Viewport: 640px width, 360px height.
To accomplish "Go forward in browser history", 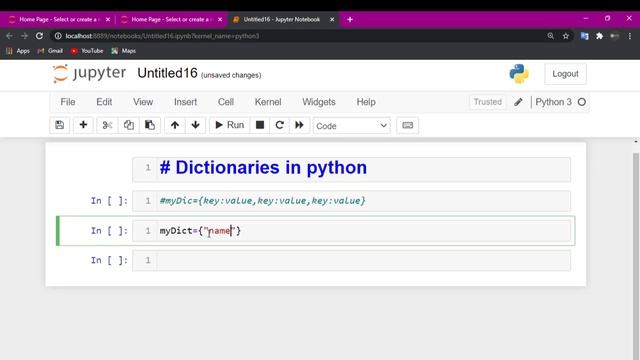I will [x=24, y=36].
